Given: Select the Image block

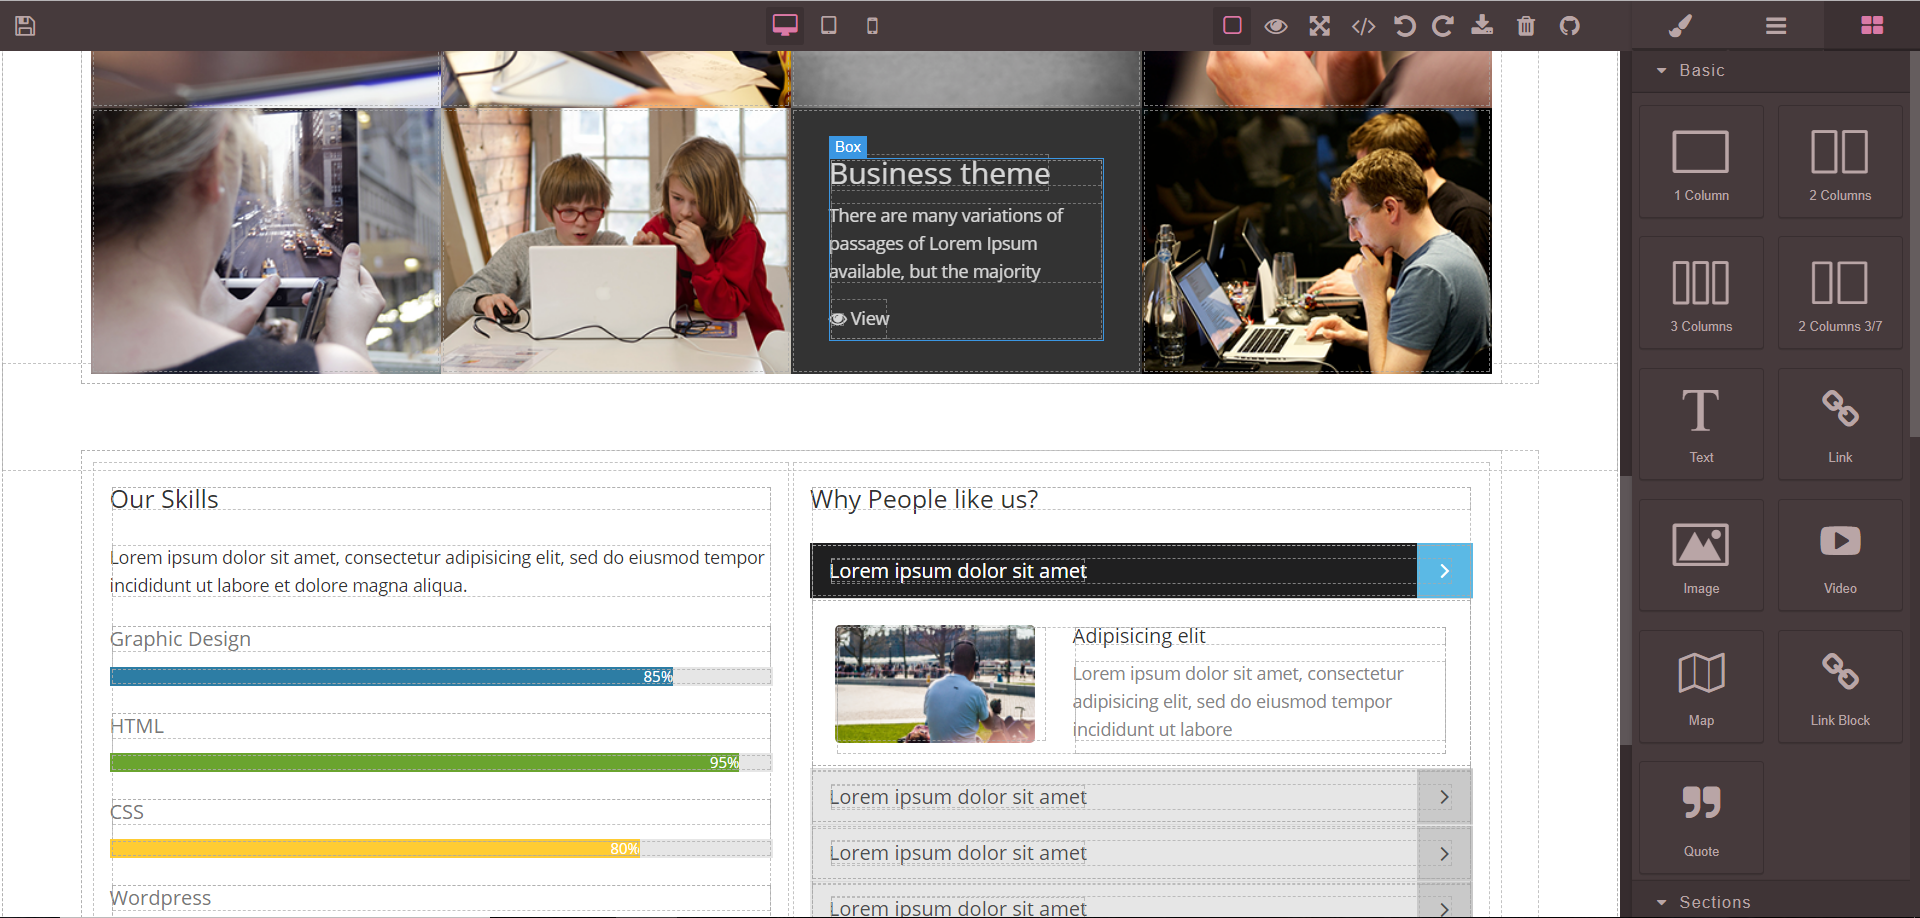Looking at the screenshot, I should point(1701,555).
